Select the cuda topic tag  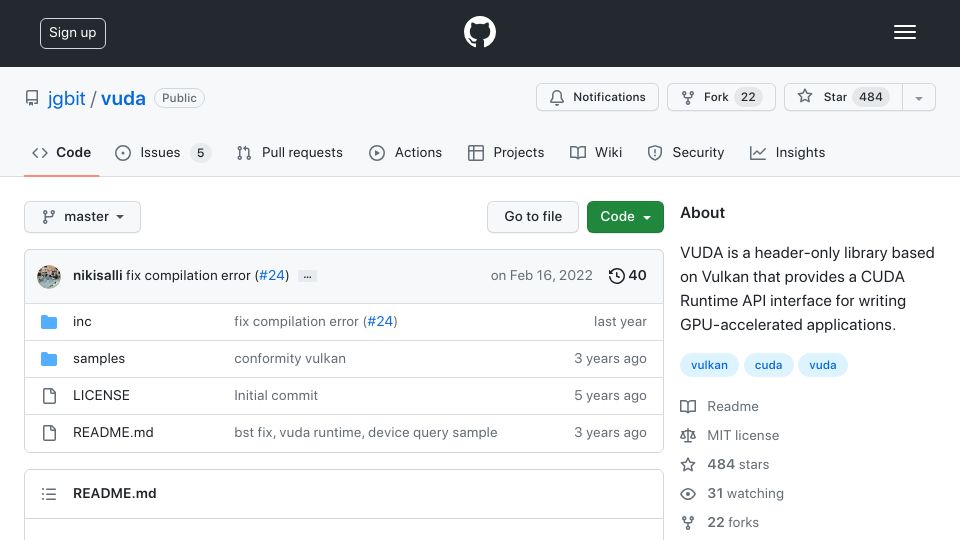tap(768, 365)
